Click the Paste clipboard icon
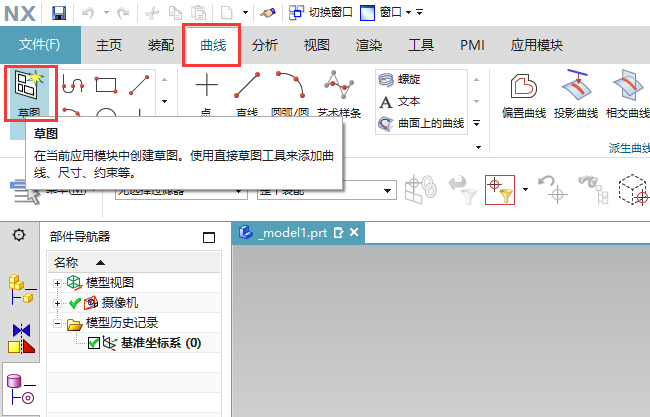 [199, 13]
